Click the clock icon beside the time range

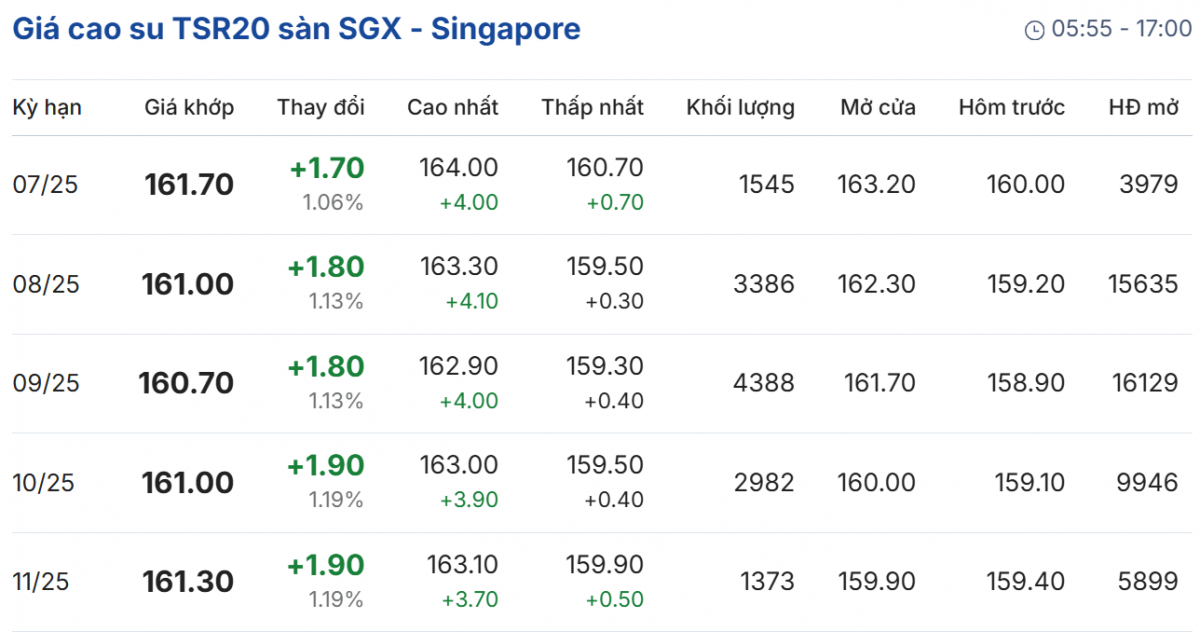[x=1035, y=31]
